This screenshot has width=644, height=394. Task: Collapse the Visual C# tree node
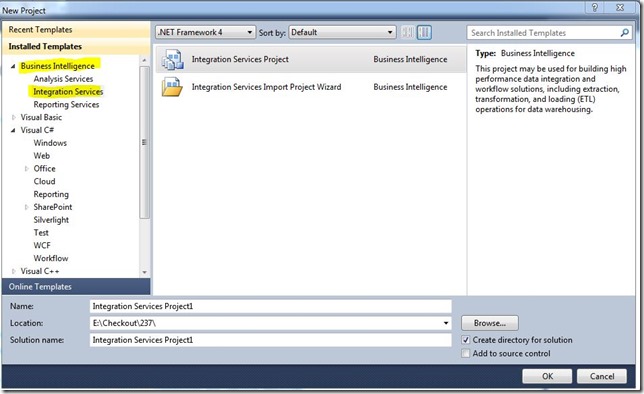[x=13, y=130]
